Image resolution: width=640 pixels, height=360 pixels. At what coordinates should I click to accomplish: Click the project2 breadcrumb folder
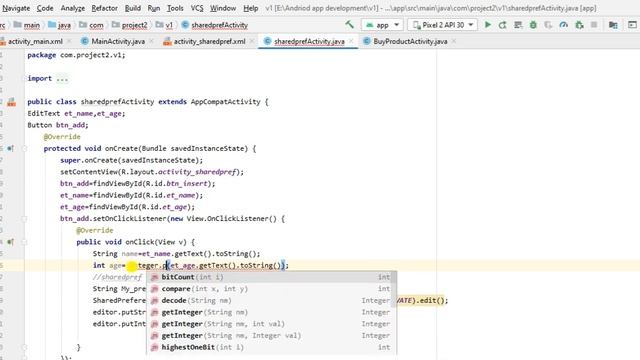pyautogui.click(x=129, y=25)
